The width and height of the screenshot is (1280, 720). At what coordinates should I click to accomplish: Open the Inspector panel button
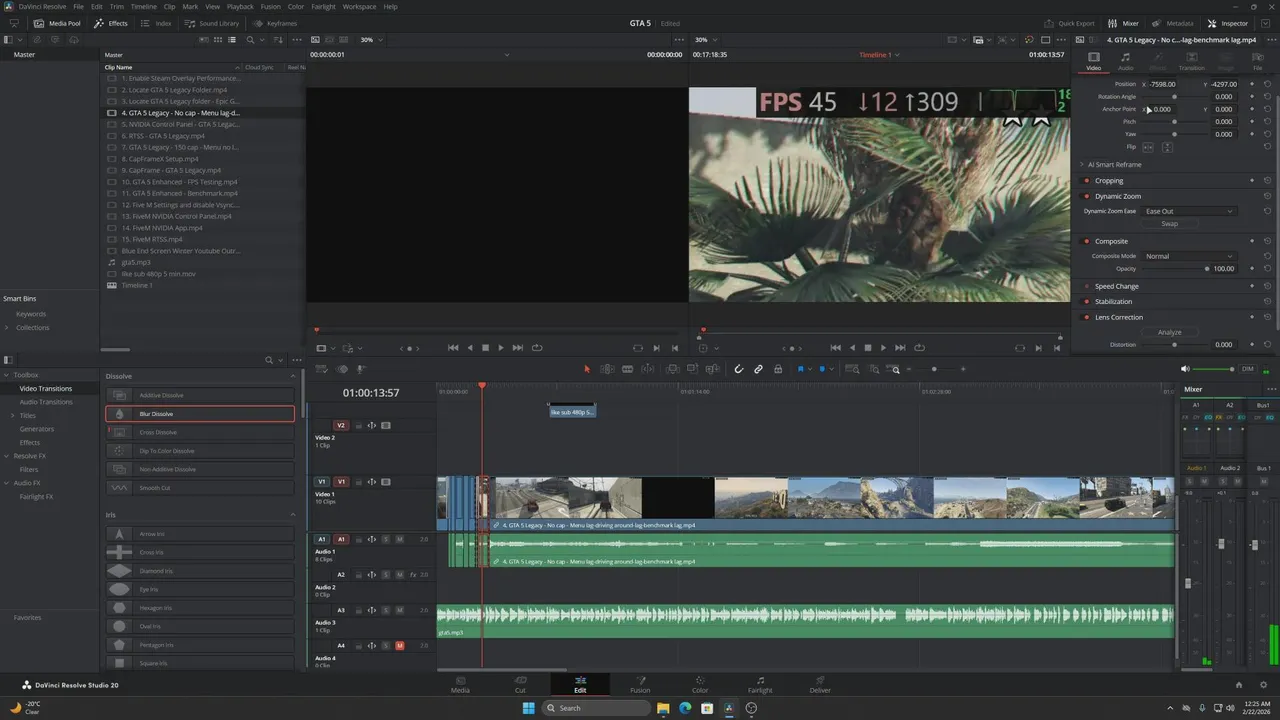click(x=1228, y=23)
